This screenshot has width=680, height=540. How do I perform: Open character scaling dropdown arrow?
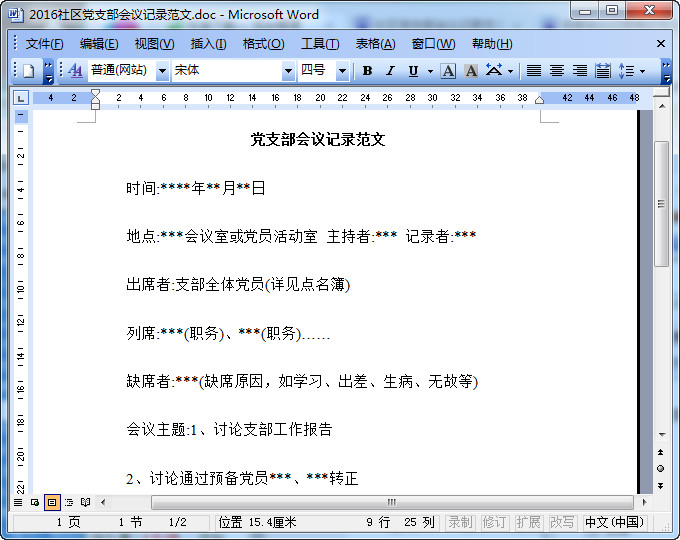[510, 71]
